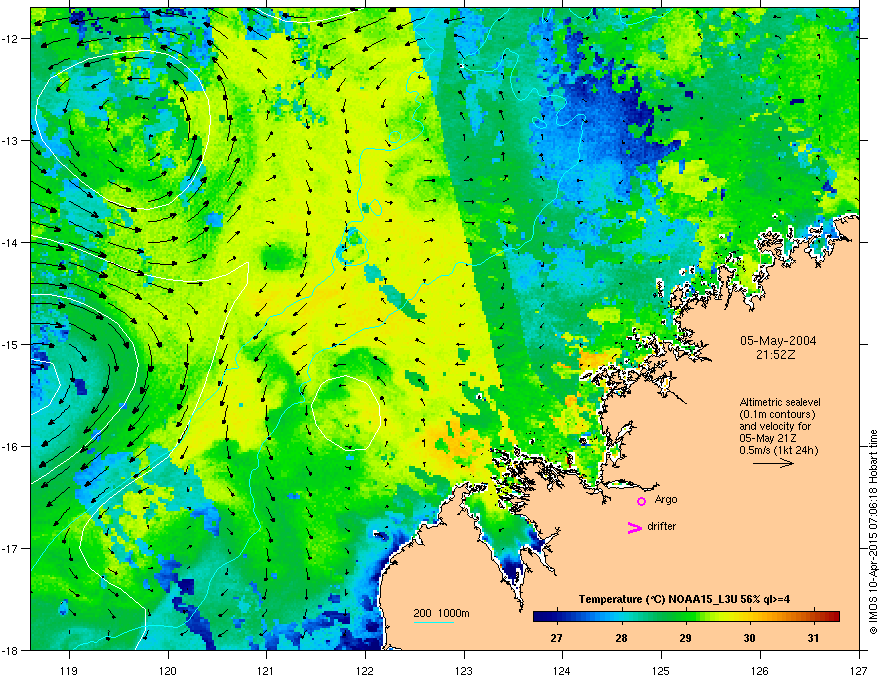
Task: Click the color bar label 29
Action: pos(685,638)
